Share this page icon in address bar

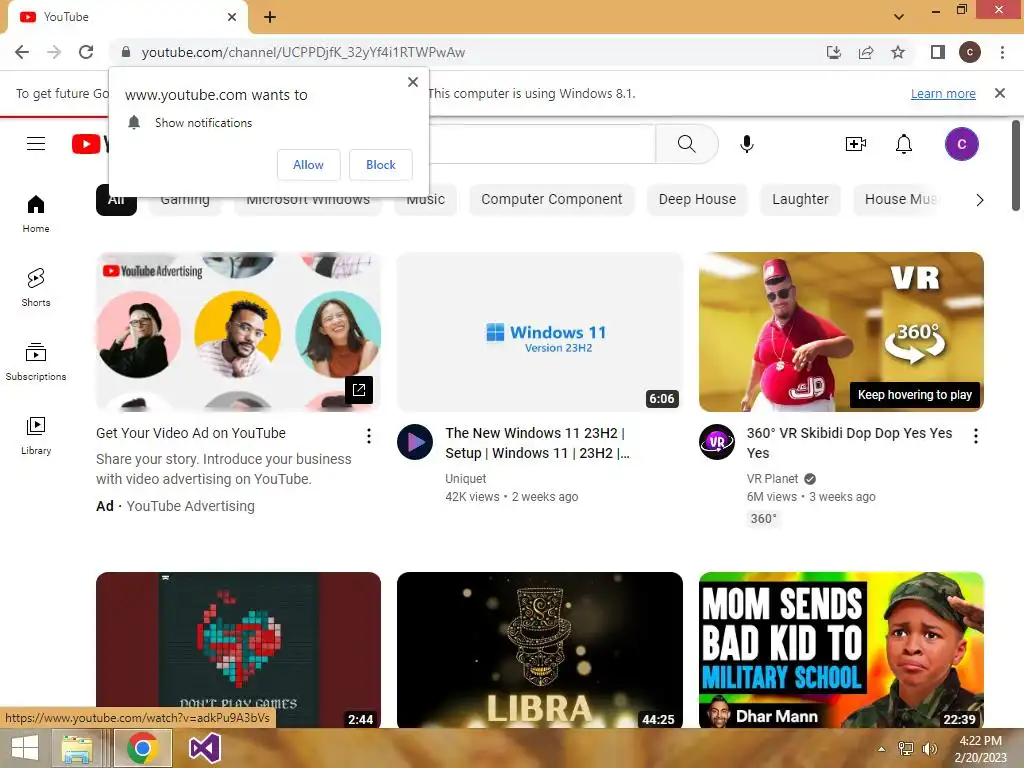[x=866, y=52]
